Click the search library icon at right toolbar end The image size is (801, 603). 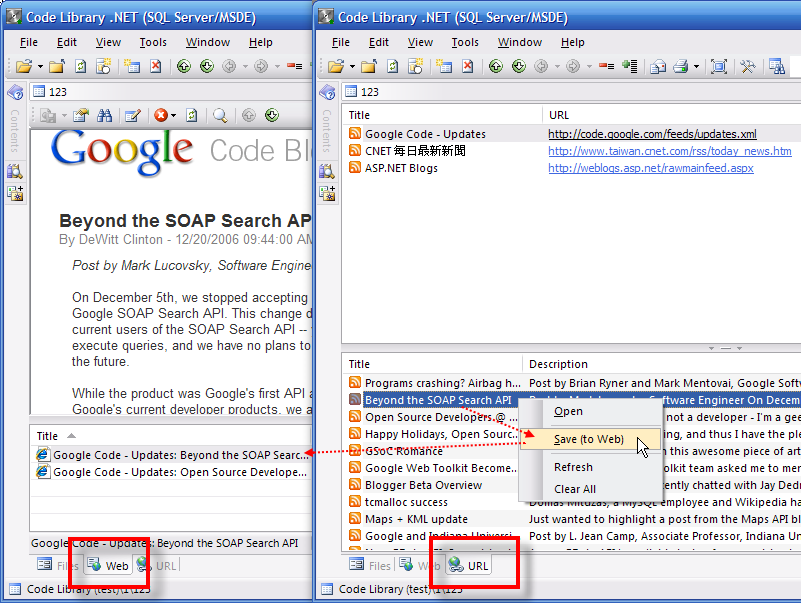pos(777,66)
